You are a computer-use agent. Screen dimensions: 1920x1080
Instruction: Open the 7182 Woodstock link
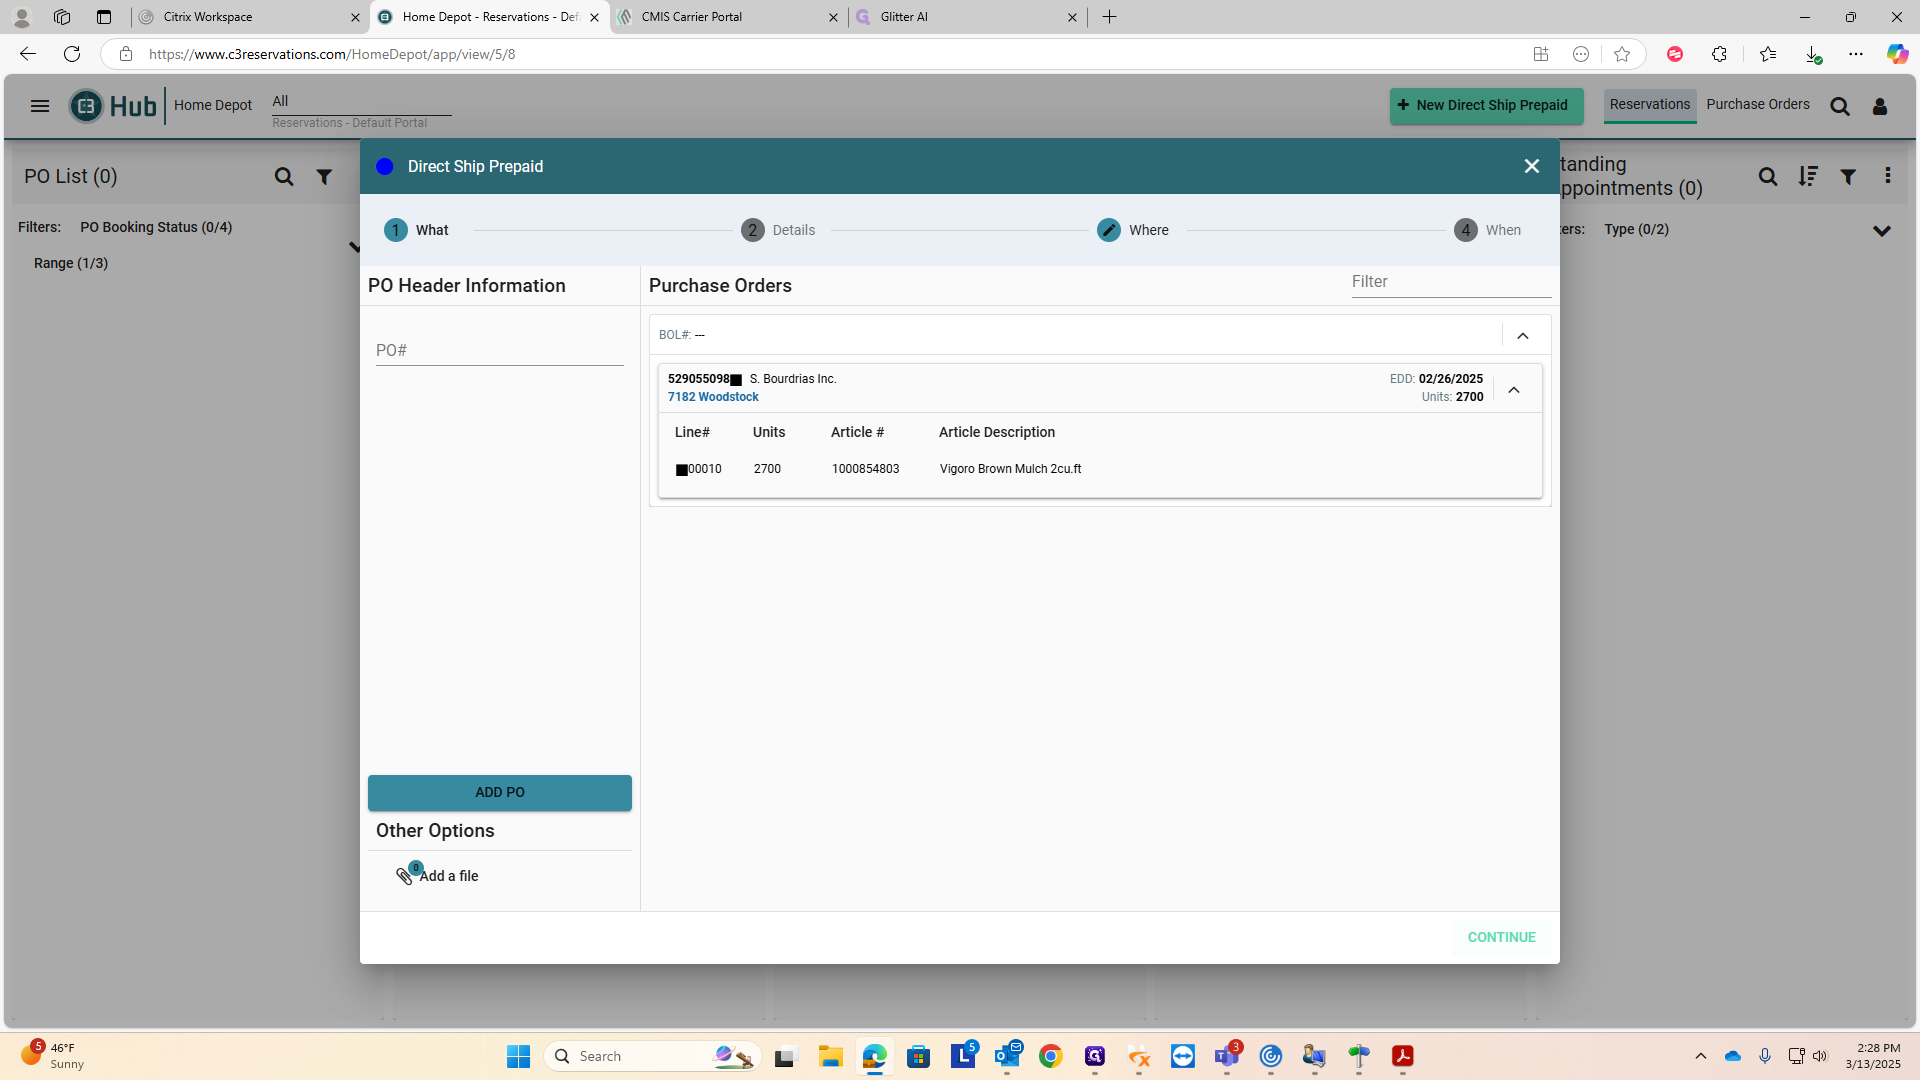[713, 397]
